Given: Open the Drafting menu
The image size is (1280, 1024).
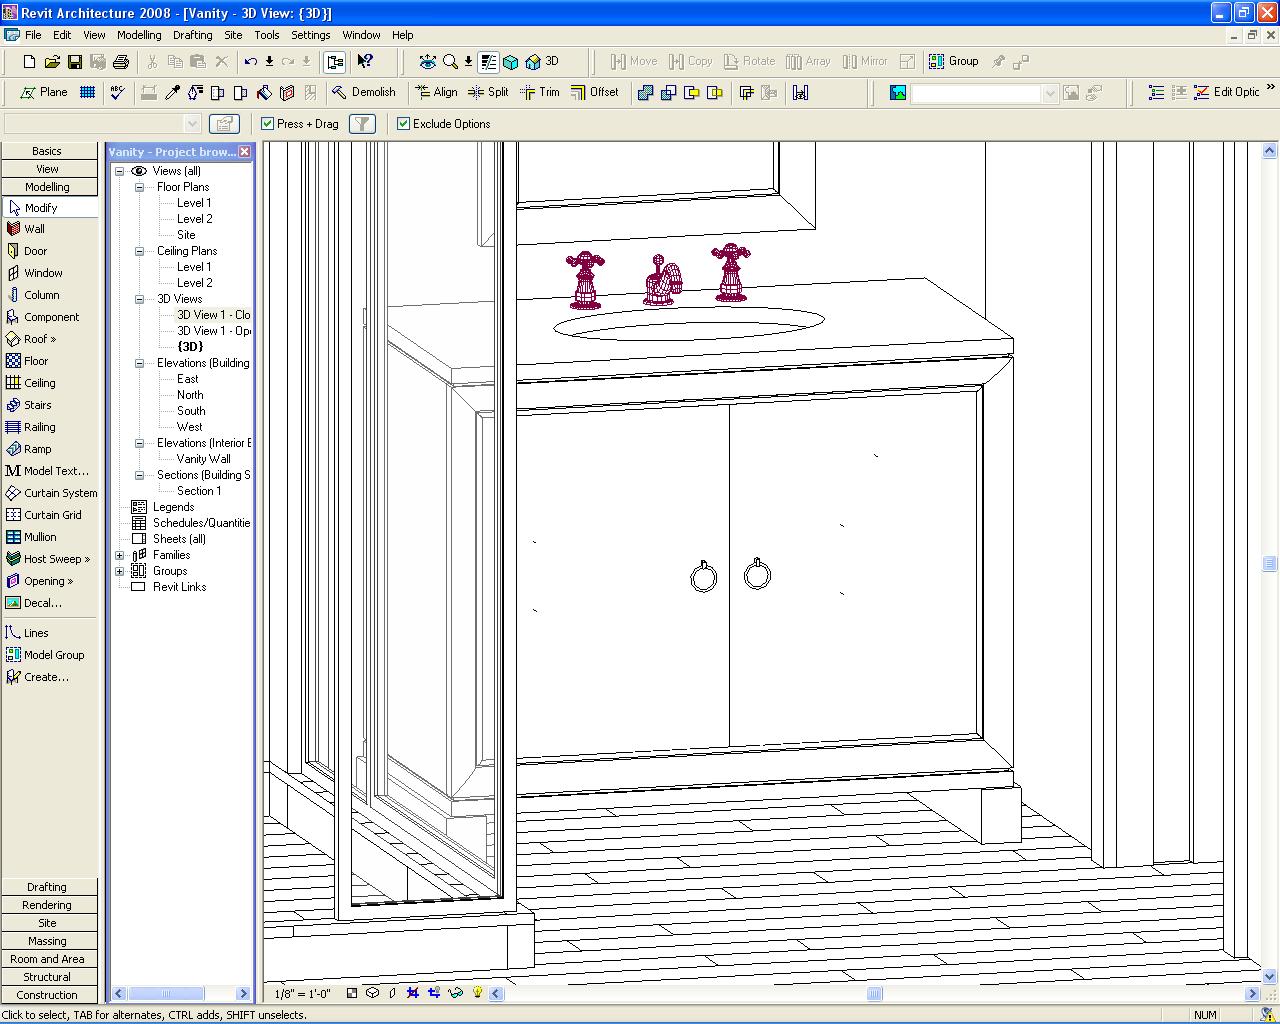Looking at the screenshot, I should click(192, 35).
